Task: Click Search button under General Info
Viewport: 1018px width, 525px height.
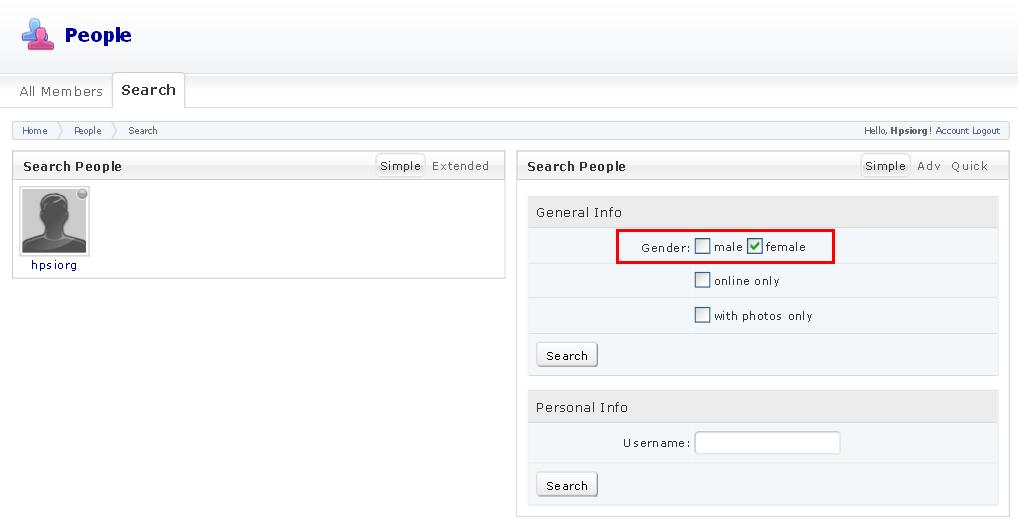Action: pyautogui.click(x=567, y=355)
